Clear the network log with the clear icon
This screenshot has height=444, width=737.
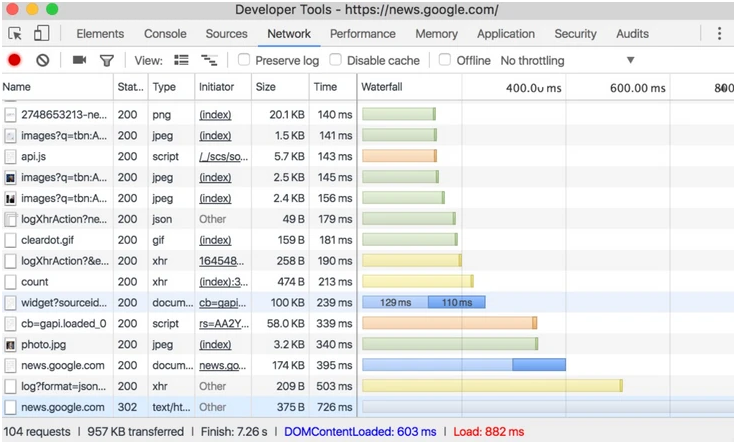tap(43, 60)
